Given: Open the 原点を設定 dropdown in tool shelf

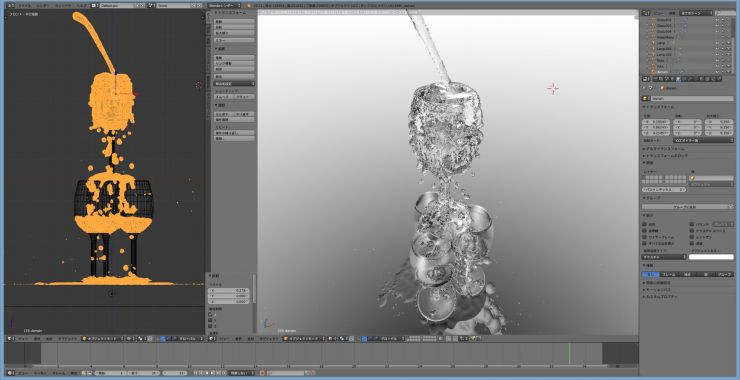Looking at the screenshot, I should coord(235,83).
